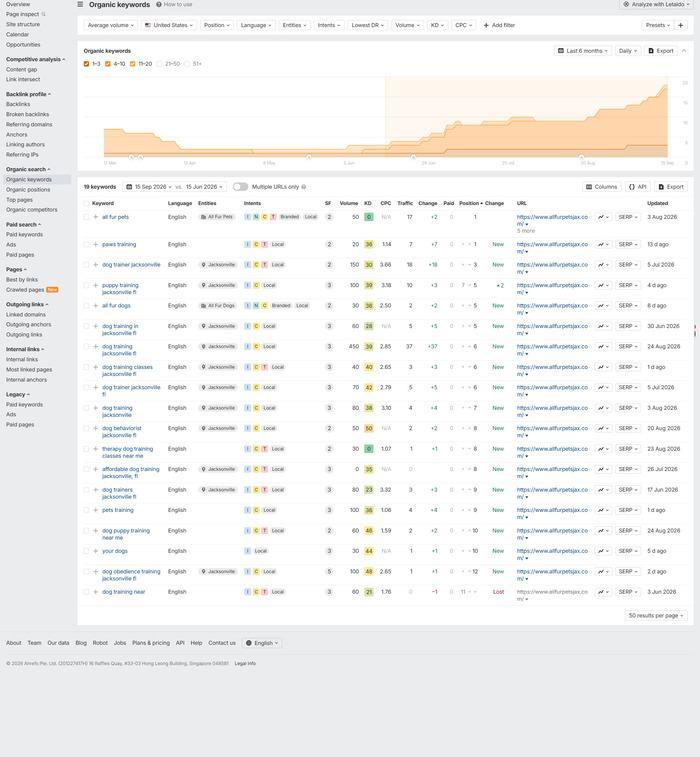The height and width of the screenshot is (757, 700).
Task: Open the United States country dropdown
Action: coord(169,25)
